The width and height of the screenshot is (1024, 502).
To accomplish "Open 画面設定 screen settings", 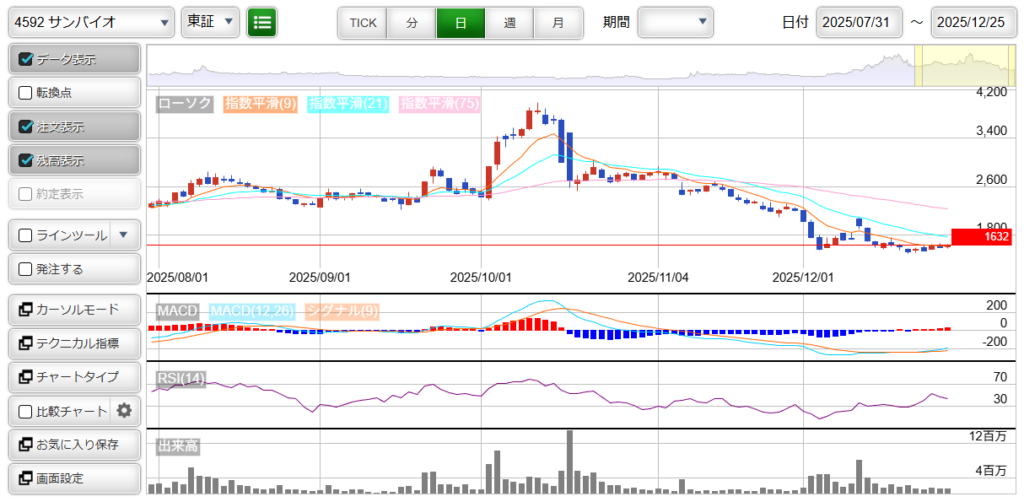I will [x=73, y=478].
